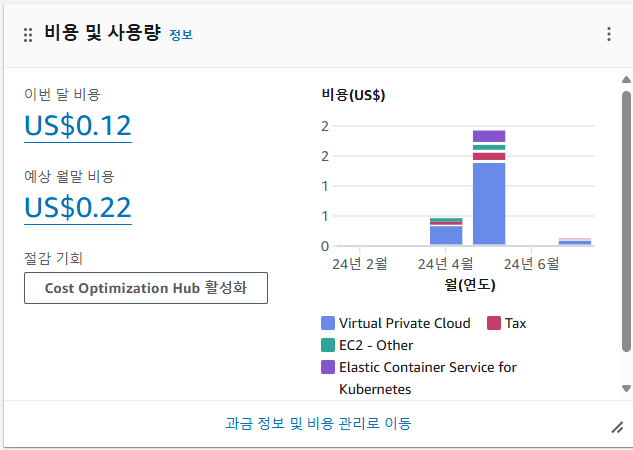Click Cost Optimization Hub 활성화 button

(x=146, y=288)
